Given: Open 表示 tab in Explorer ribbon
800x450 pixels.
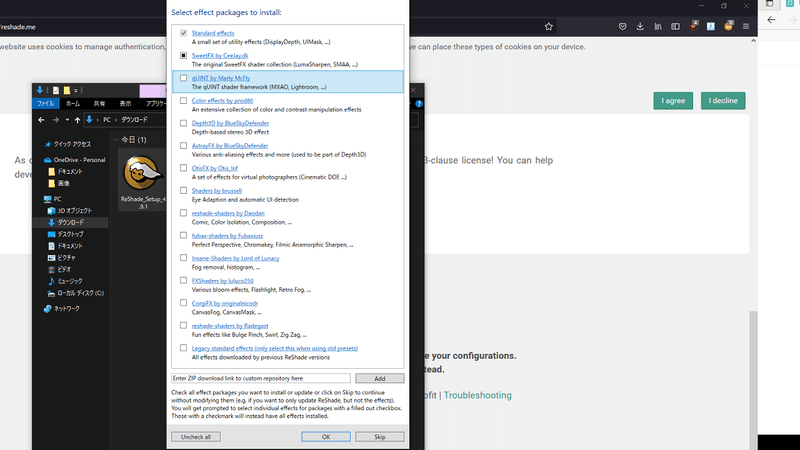Looking at the screenshot, I should coord(125,104).
